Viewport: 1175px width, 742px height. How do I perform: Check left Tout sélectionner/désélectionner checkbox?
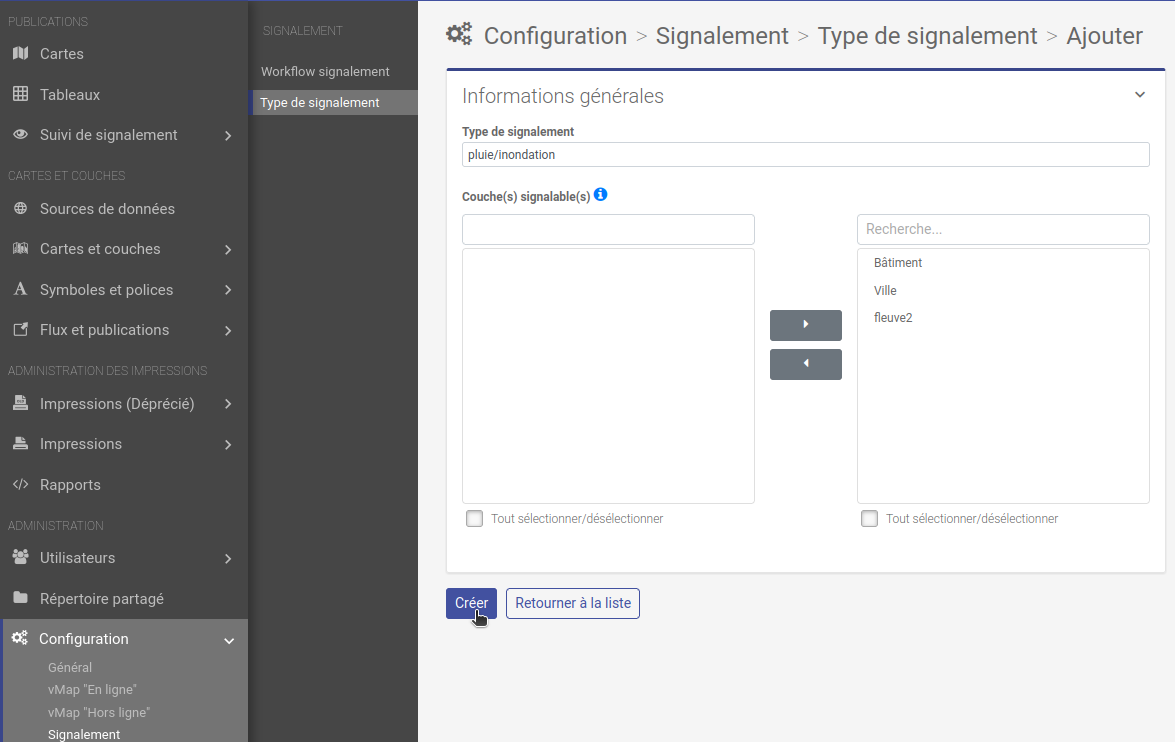point(474,518)
